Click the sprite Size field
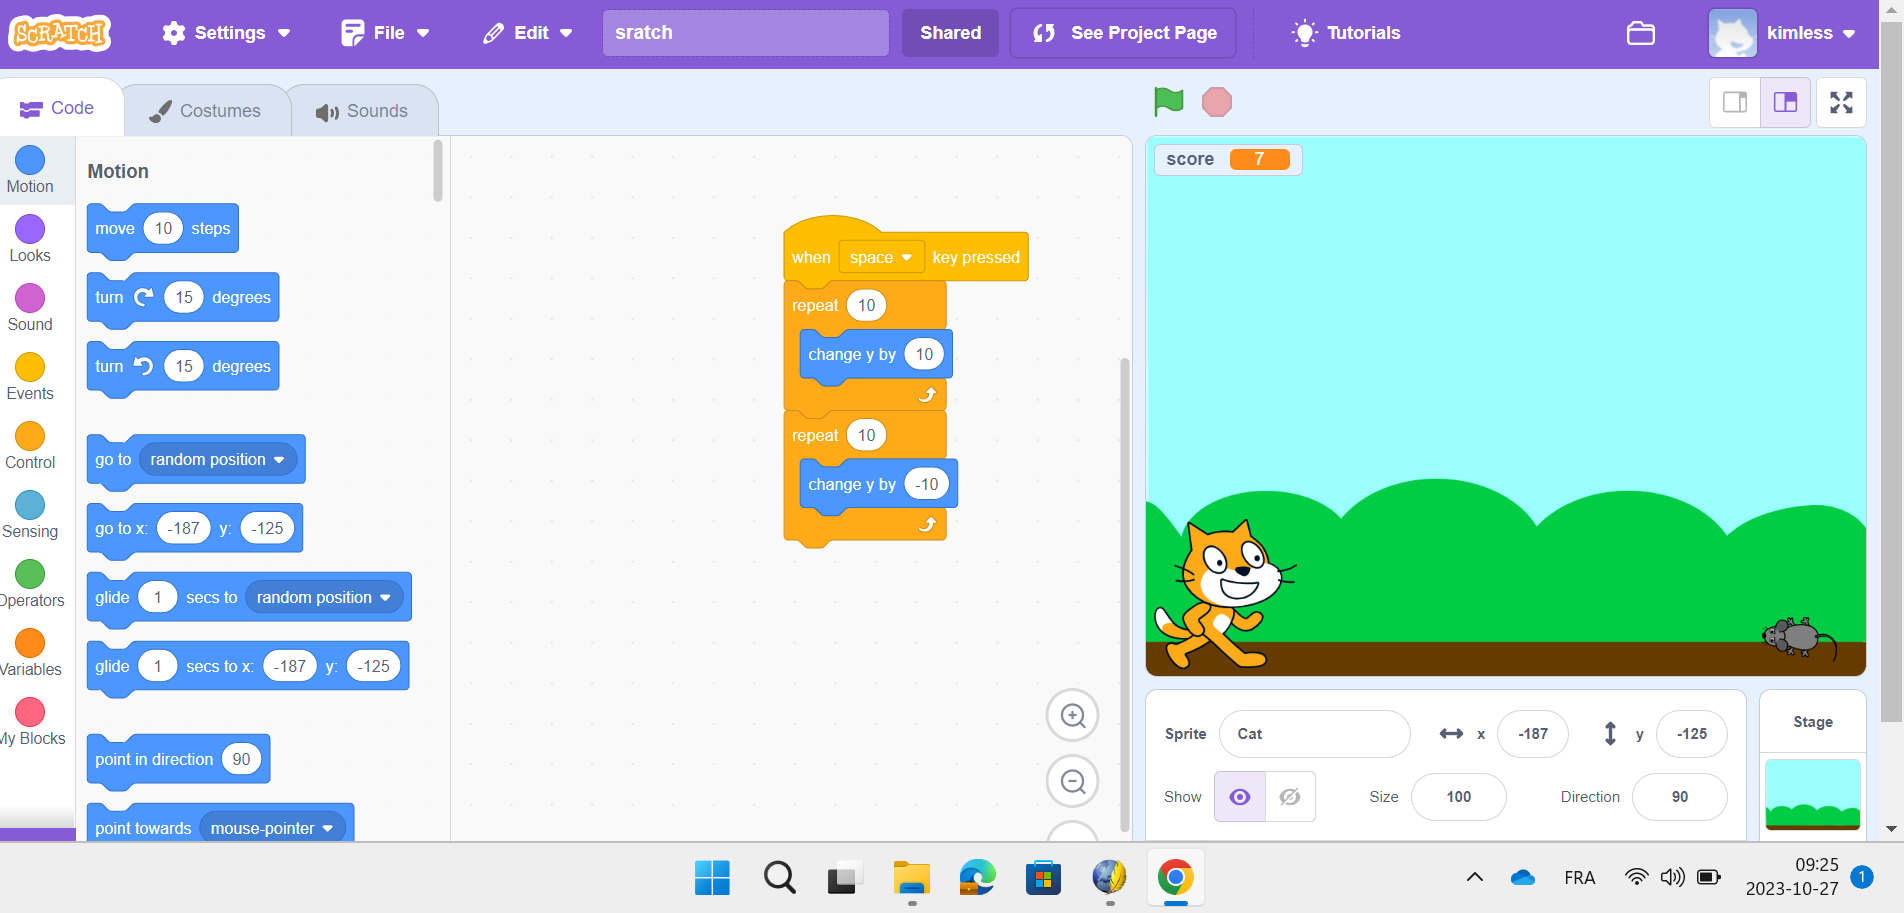 pyautogui.click(x=1458, y=797)
